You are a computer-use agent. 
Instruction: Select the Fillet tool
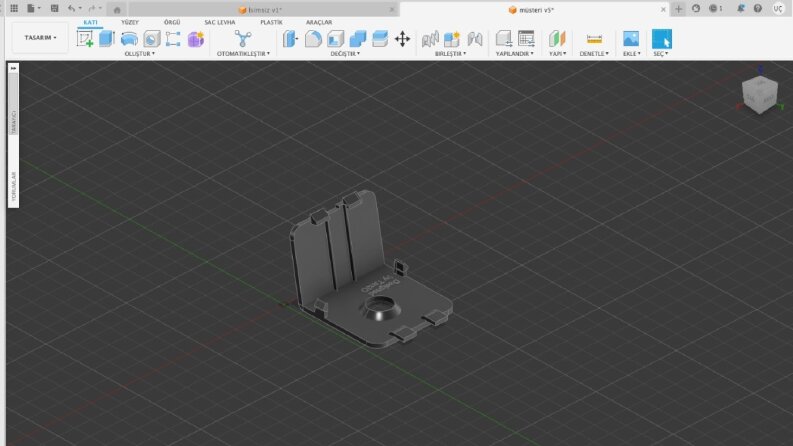click(313, 39)
